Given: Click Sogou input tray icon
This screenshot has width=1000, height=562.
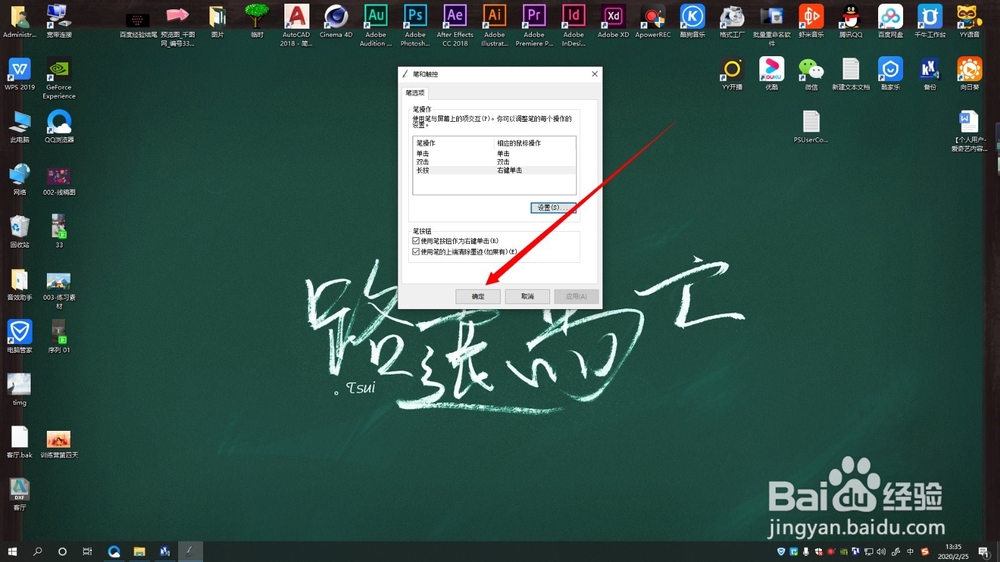Looking at the screenshot, I should (x=925, y=552).
